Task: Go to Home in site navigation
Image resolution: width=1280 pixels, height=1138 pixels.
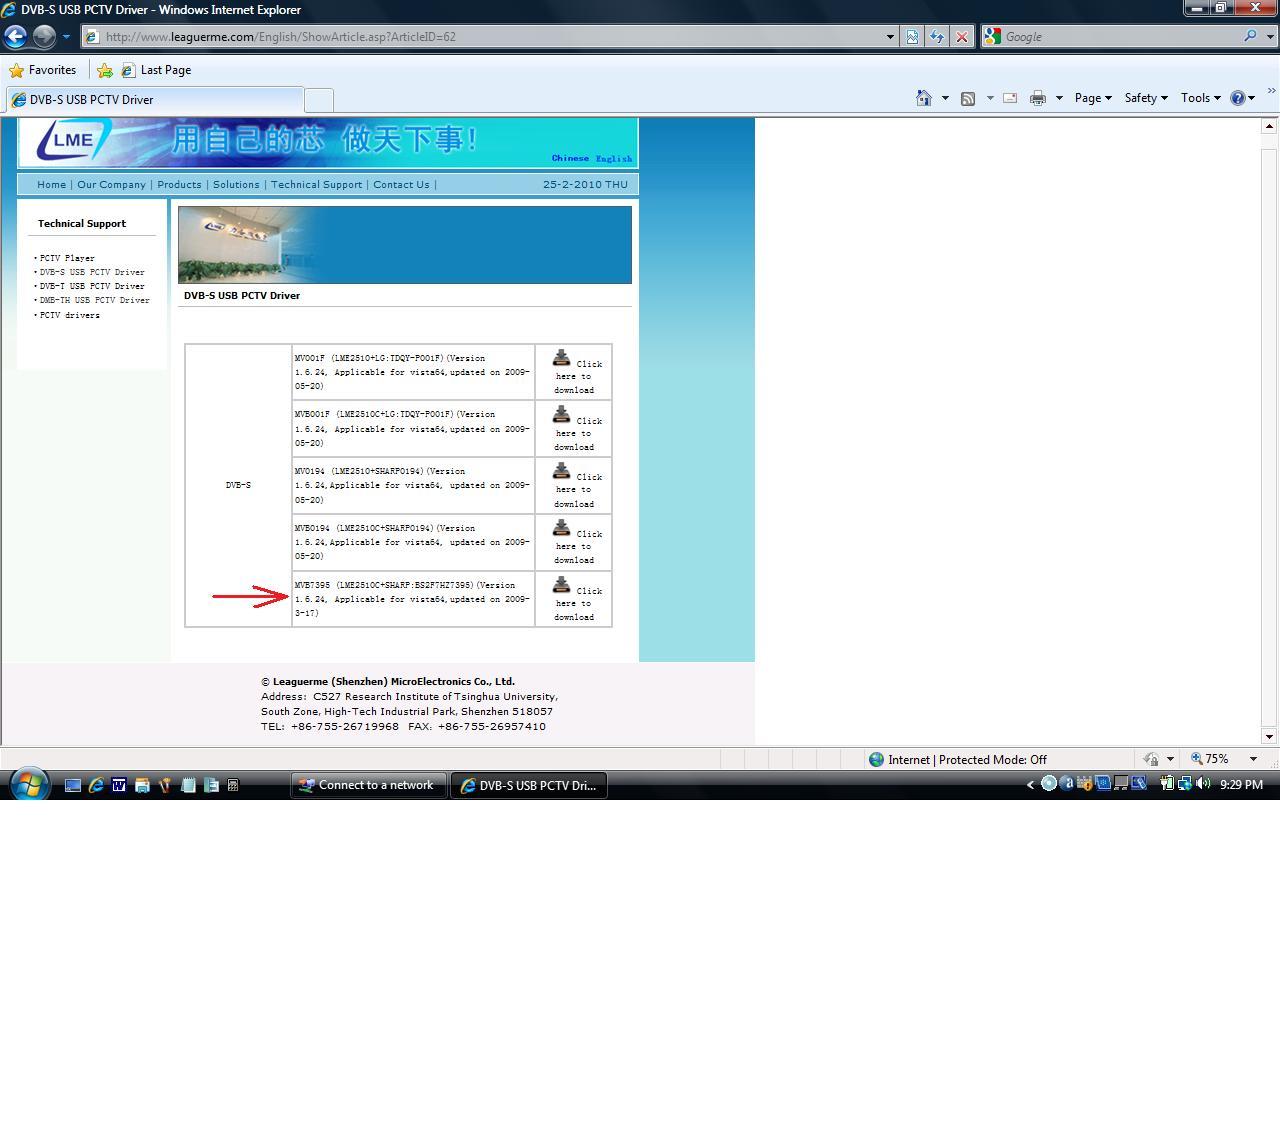Action: (x=51, y=185)
